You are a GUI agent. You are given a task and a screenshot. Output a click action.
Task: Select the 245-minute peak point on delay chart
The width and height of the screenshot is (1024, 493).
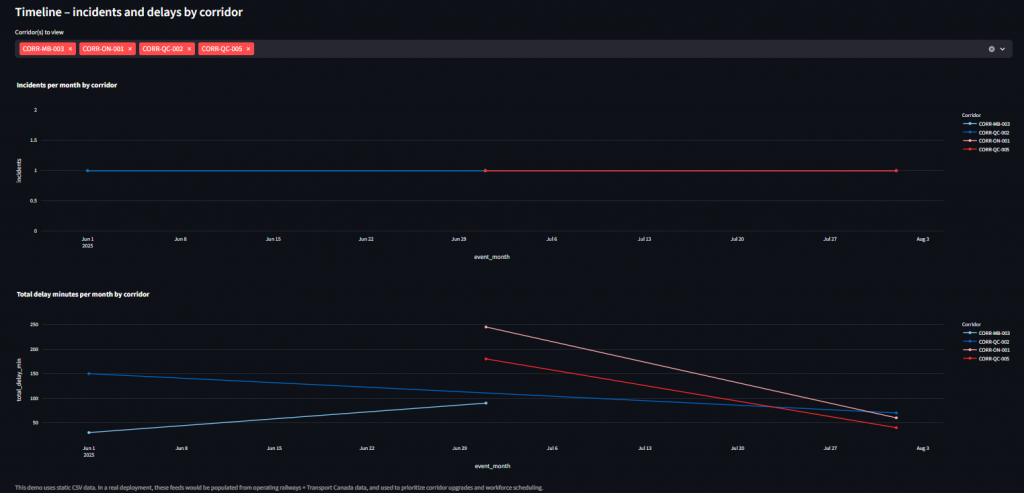click(x=486, y=327)
